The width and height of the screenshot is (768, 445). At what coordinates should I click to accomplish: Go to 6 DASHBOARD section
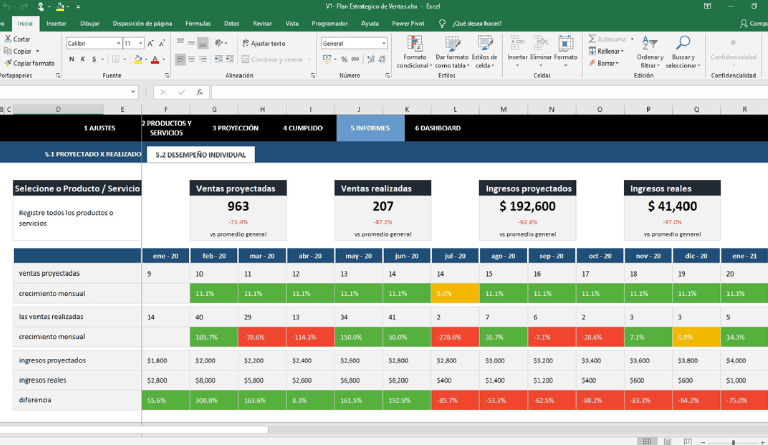438,128
